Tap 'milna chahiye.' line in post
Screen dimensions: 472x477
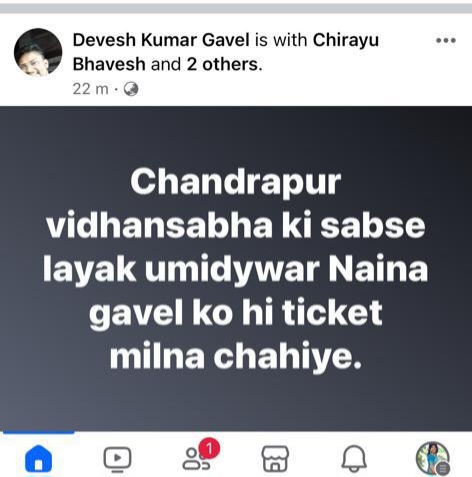pos(236,357)
